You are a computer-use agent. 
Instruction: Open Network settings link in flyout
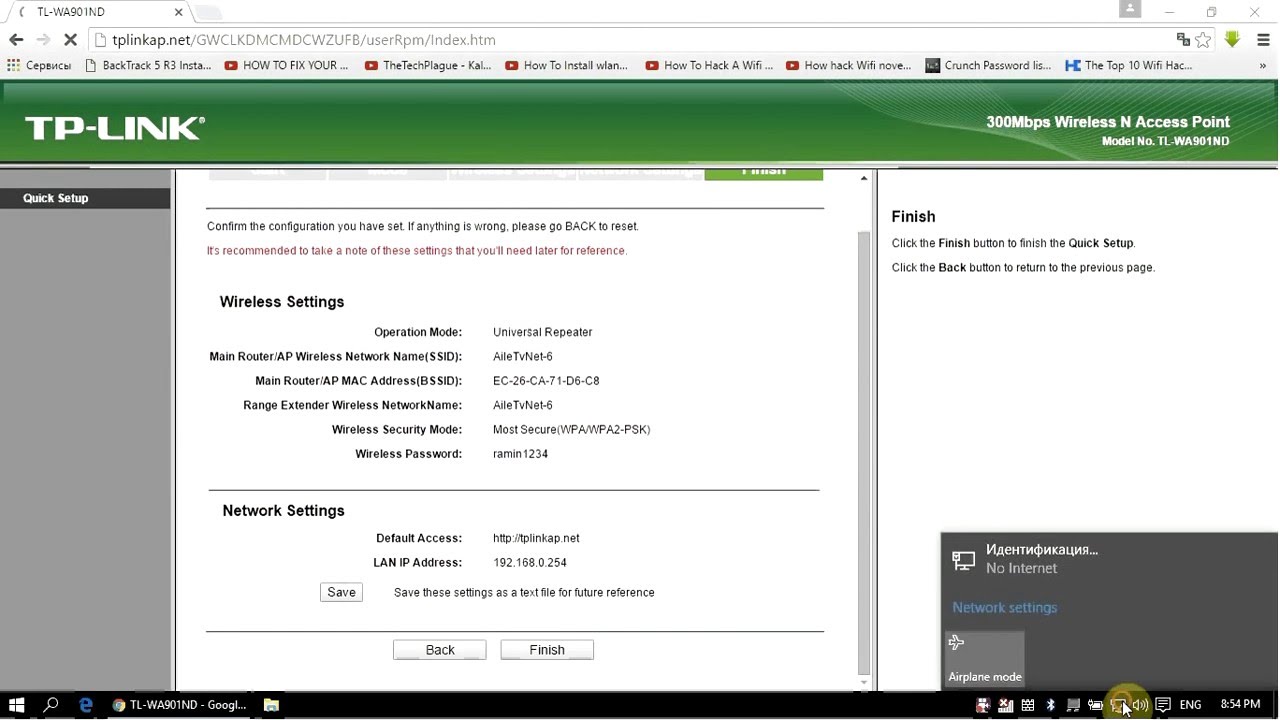(x=1004, y=608)
